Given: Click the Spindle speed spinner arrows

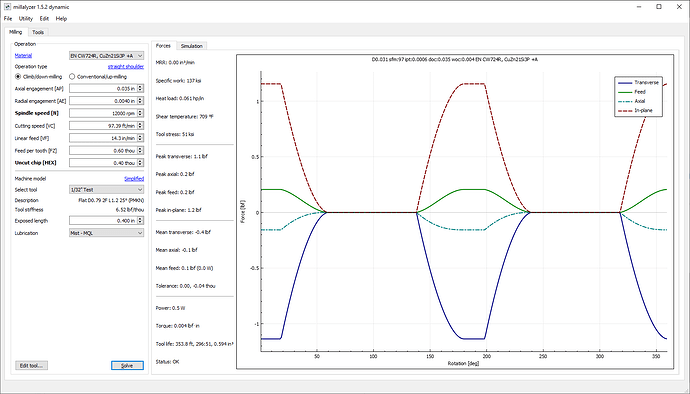Looking at the screenshot, I should pos(140,113).
